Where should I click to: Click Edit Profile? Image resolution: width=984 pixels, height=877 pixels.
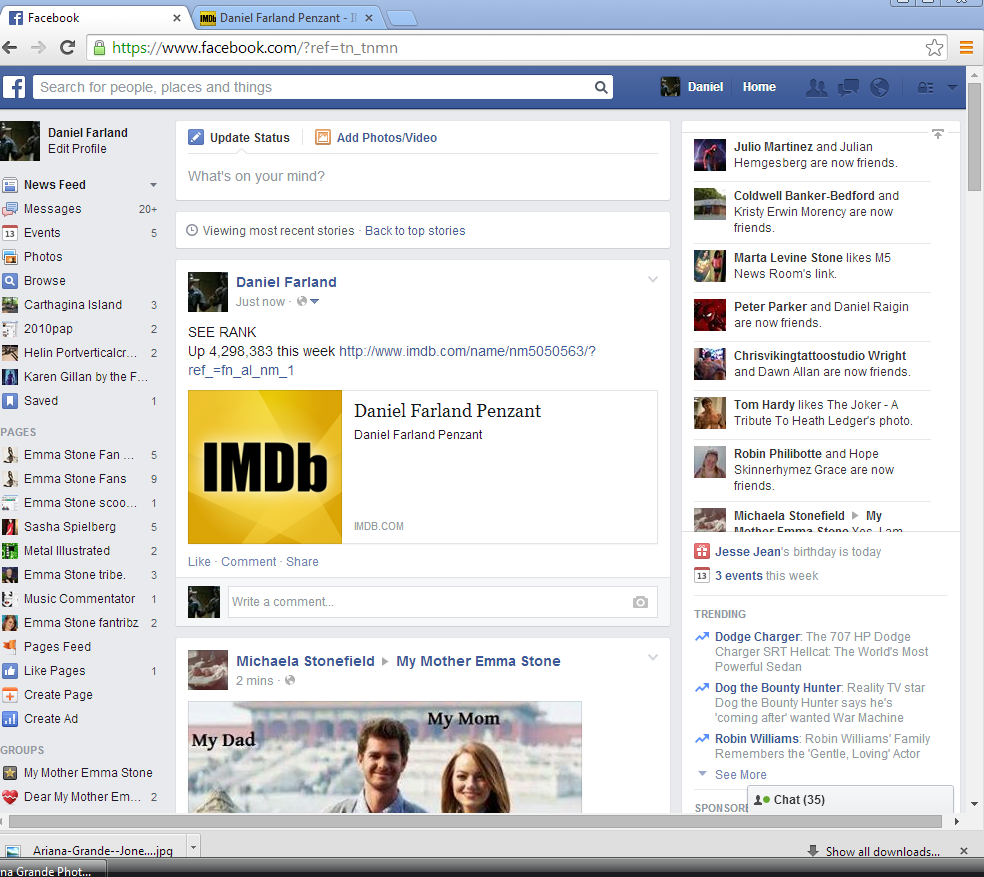coord(77,149)
